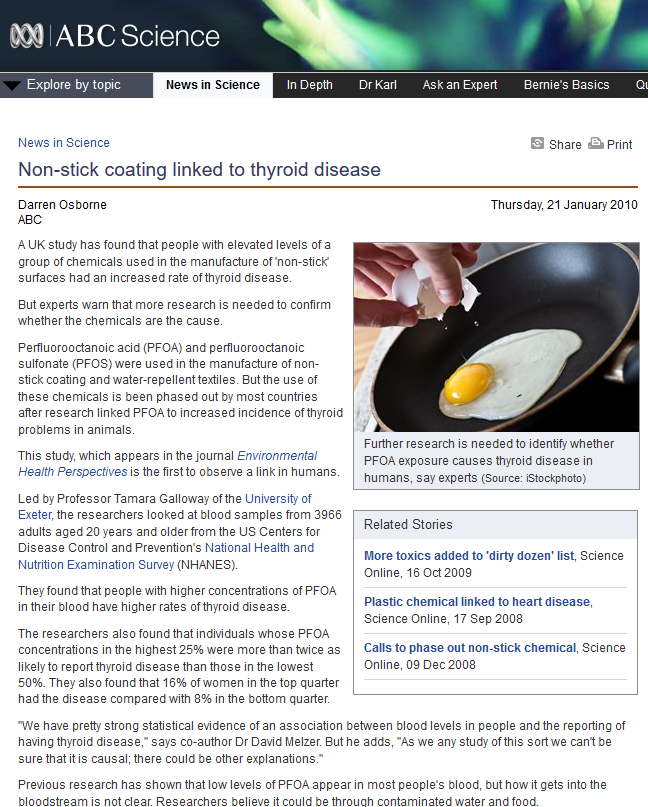Screen dimensions: 648x807
Task: Click the Share icon
Action: click(537, 144)
